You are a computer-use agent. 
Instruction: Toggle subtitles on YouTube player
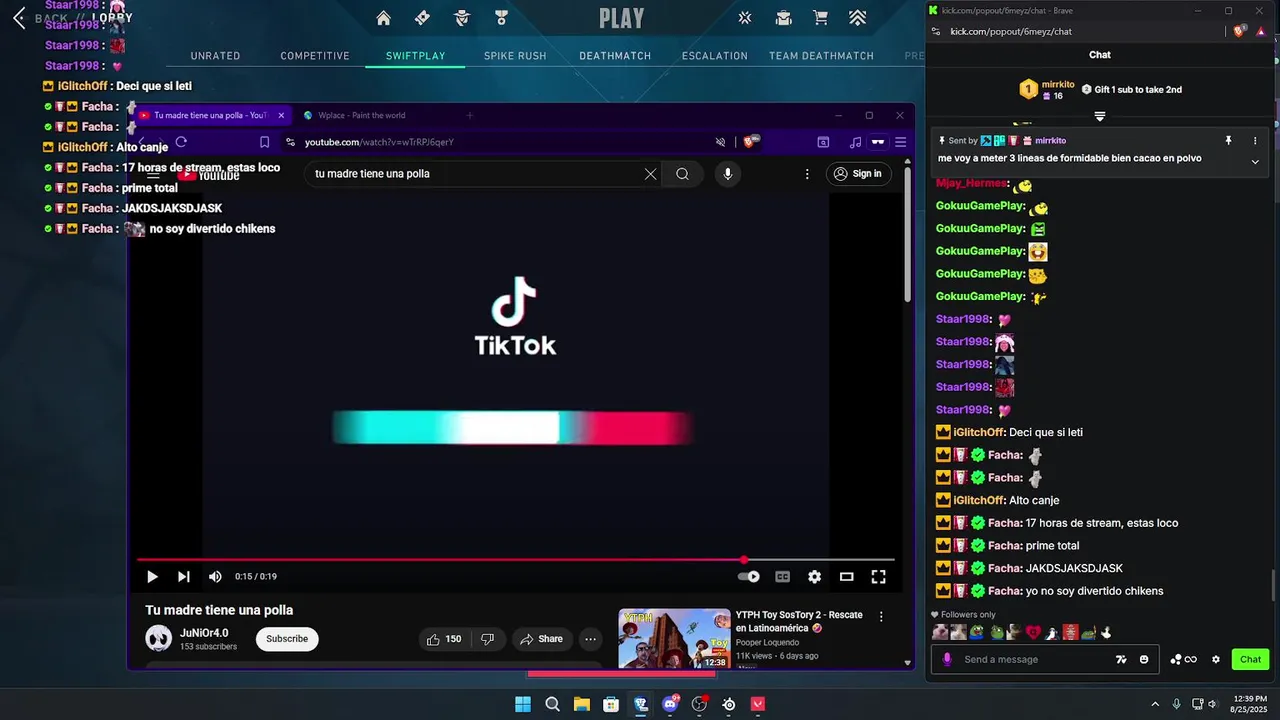tap(783, 577)
